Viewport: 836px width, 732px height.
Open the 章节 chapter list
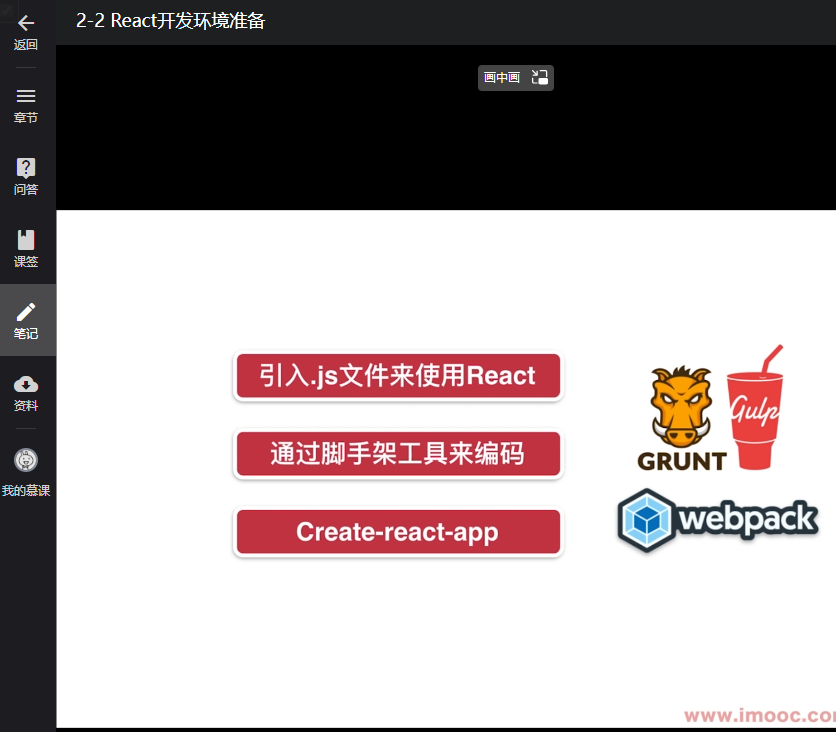coord(26,106)
